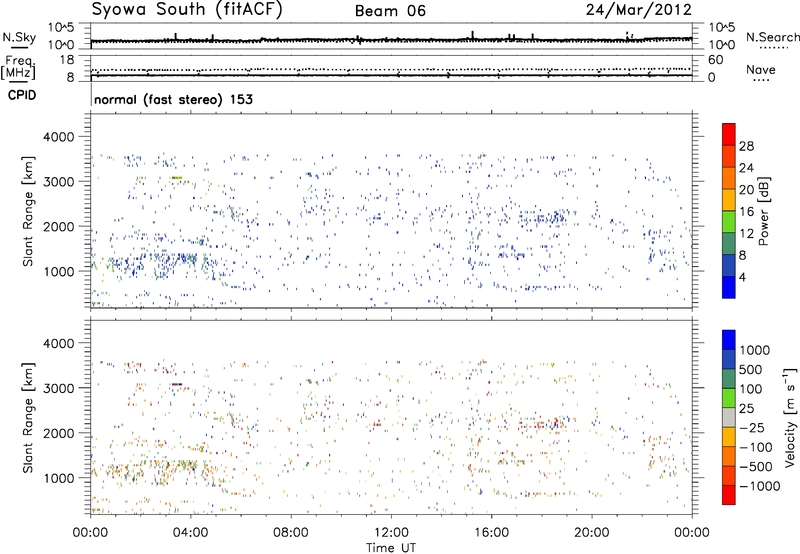Click the red bottom Velocity colorbar segment
The width and height of the screenshot is (800, 554).
tap(729, 494)
